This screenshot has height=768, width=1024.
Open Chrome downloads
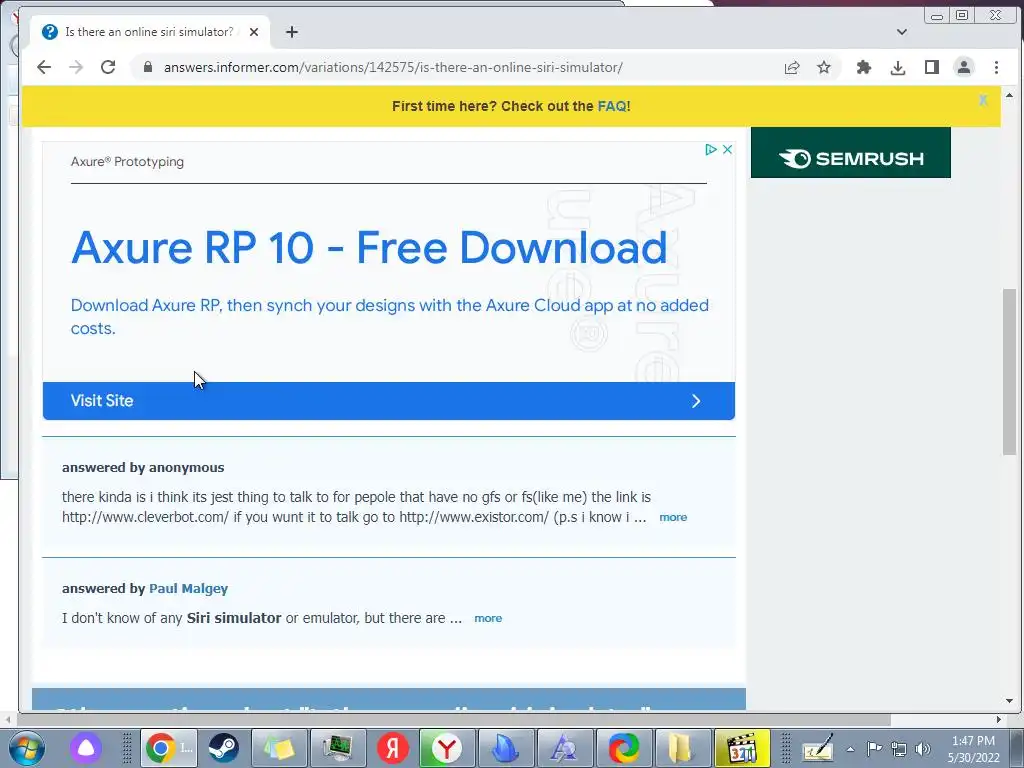click(898, 67)
